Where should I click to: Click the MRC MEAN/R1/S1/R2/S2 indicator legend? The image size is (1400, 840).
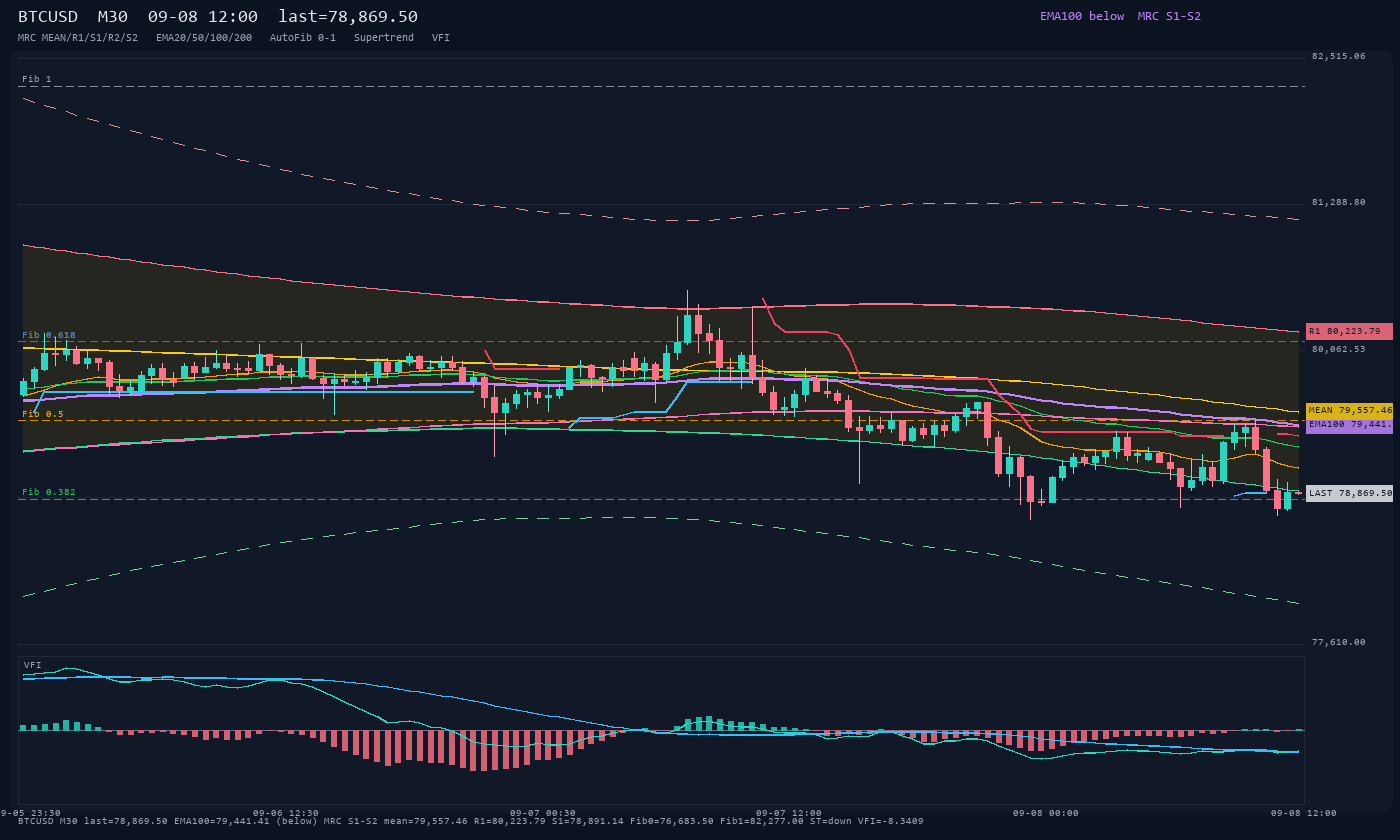click(x=78, y=38)
